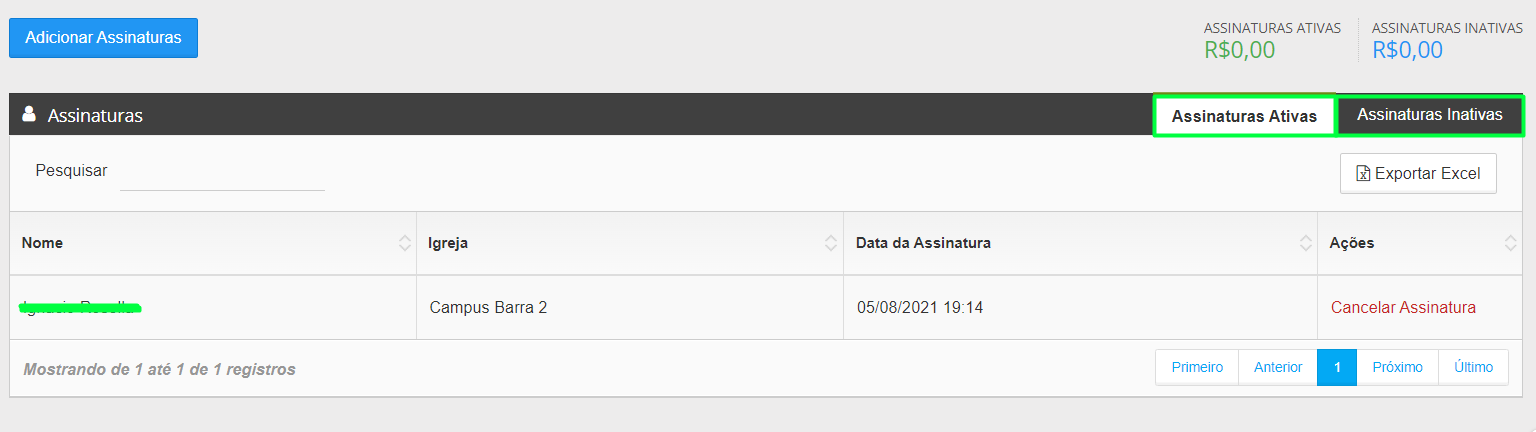Cancel the subscription via Cancelar Assinatura
The height and width of the screenshot is (432, 1536).
[x=1403, y=307]
